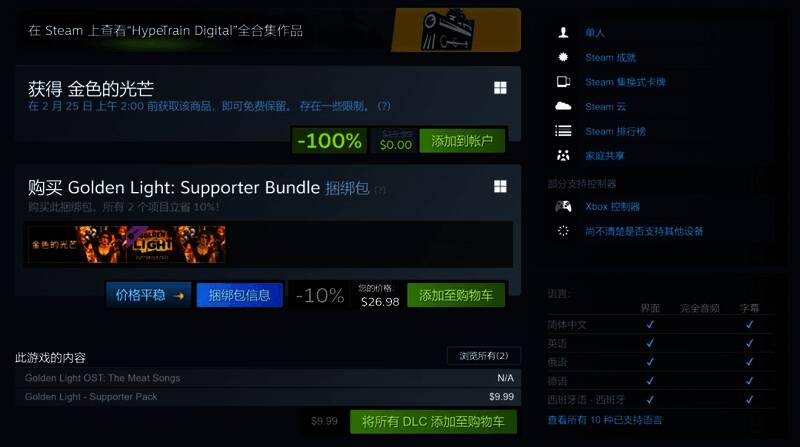Expand DLC list with 浏览所有(2)
Screen dimensions: 800x447
(x=484, y=356)
